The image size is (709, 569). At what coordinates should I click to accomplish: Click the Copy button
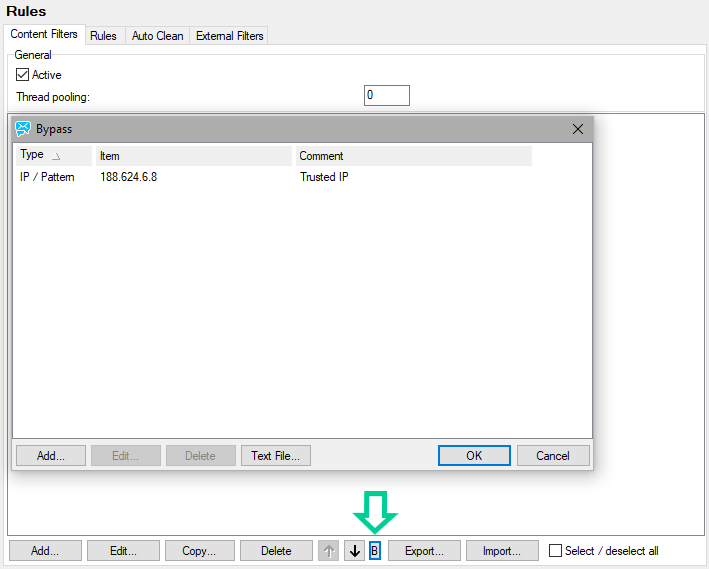tap(199, 550)
